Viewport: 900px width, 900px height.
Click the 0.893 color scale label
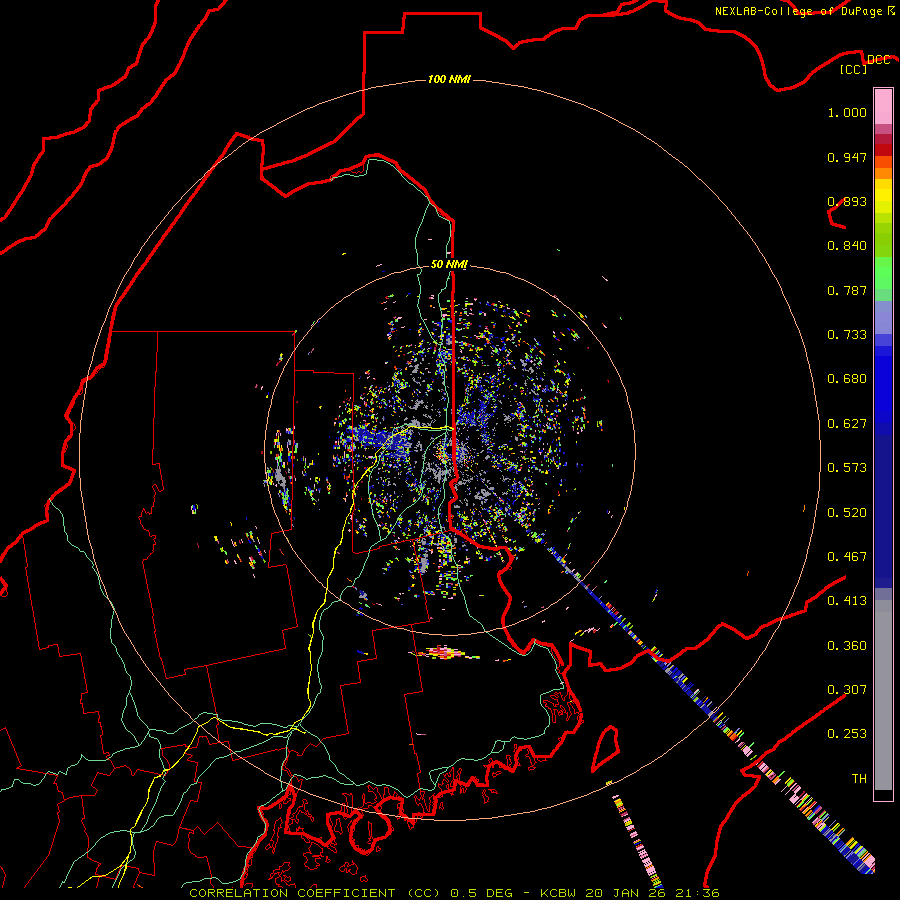(847, 201)
